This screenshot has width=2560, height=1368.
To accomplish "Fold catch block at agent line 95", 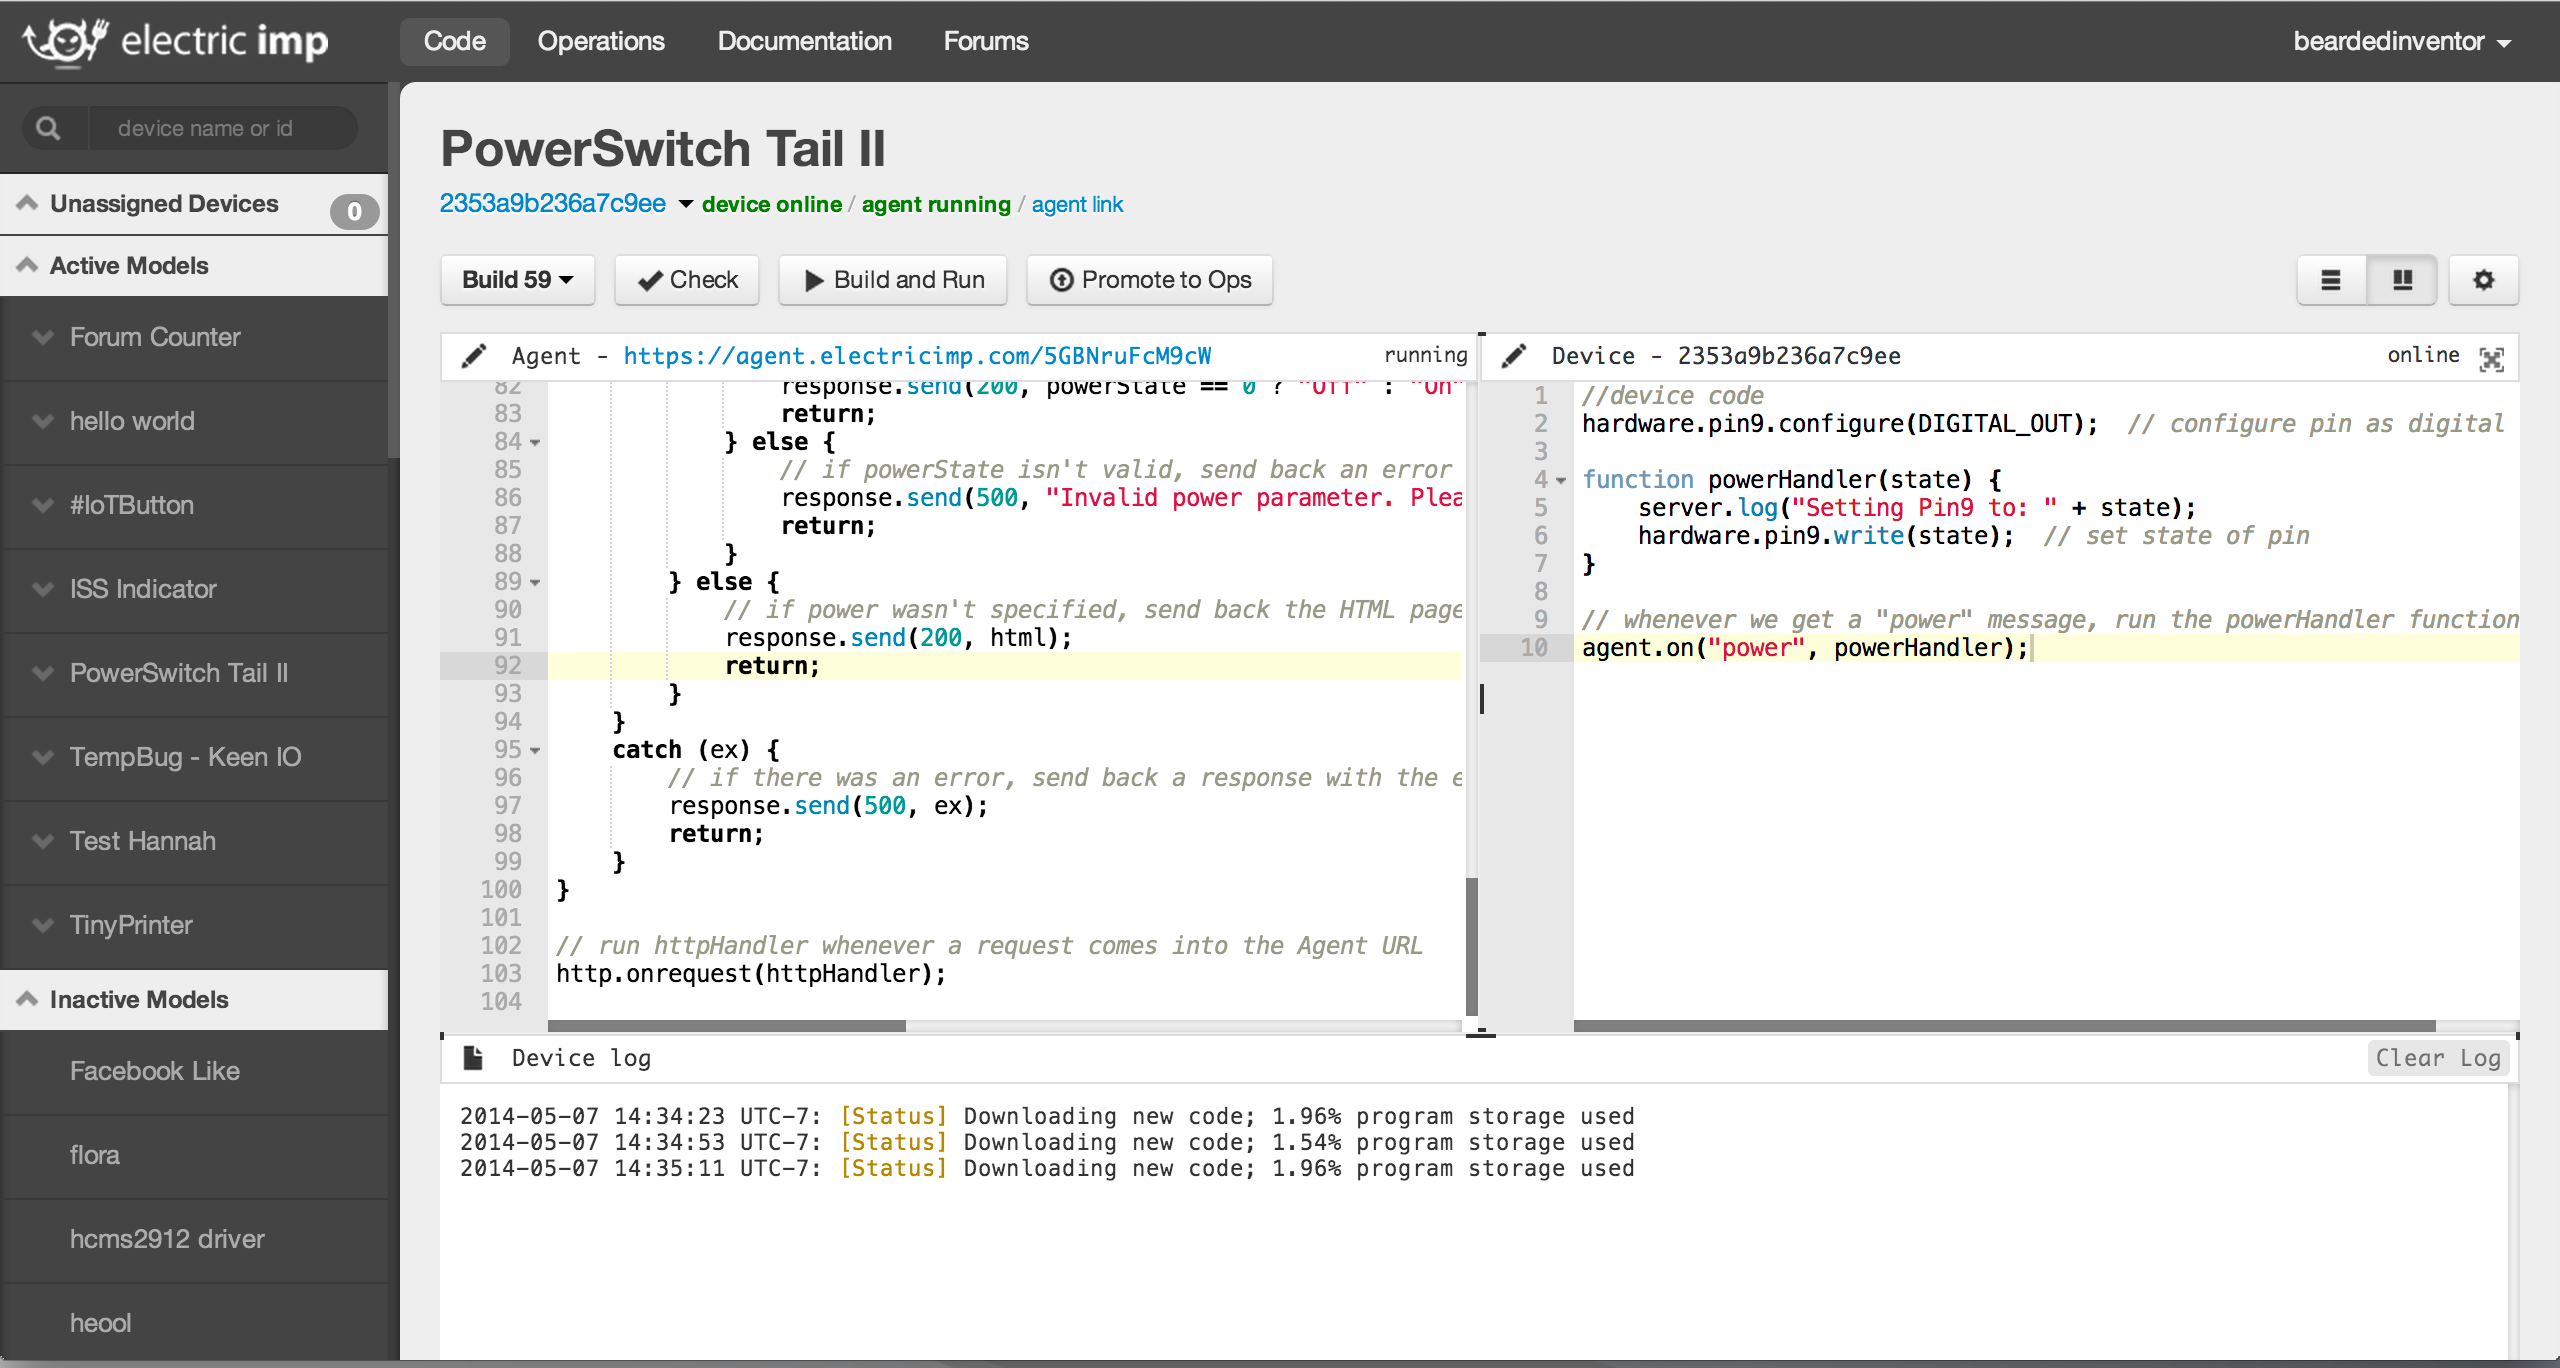I will coord(535,750).
